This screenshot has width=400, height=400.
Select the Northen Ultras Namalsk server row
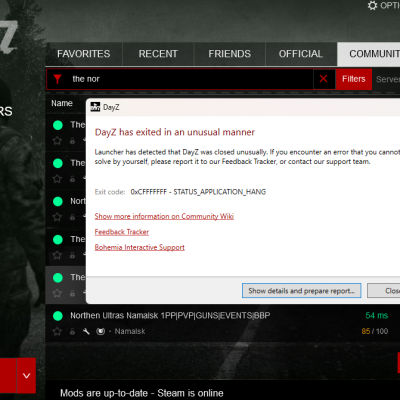pos(222,323)
